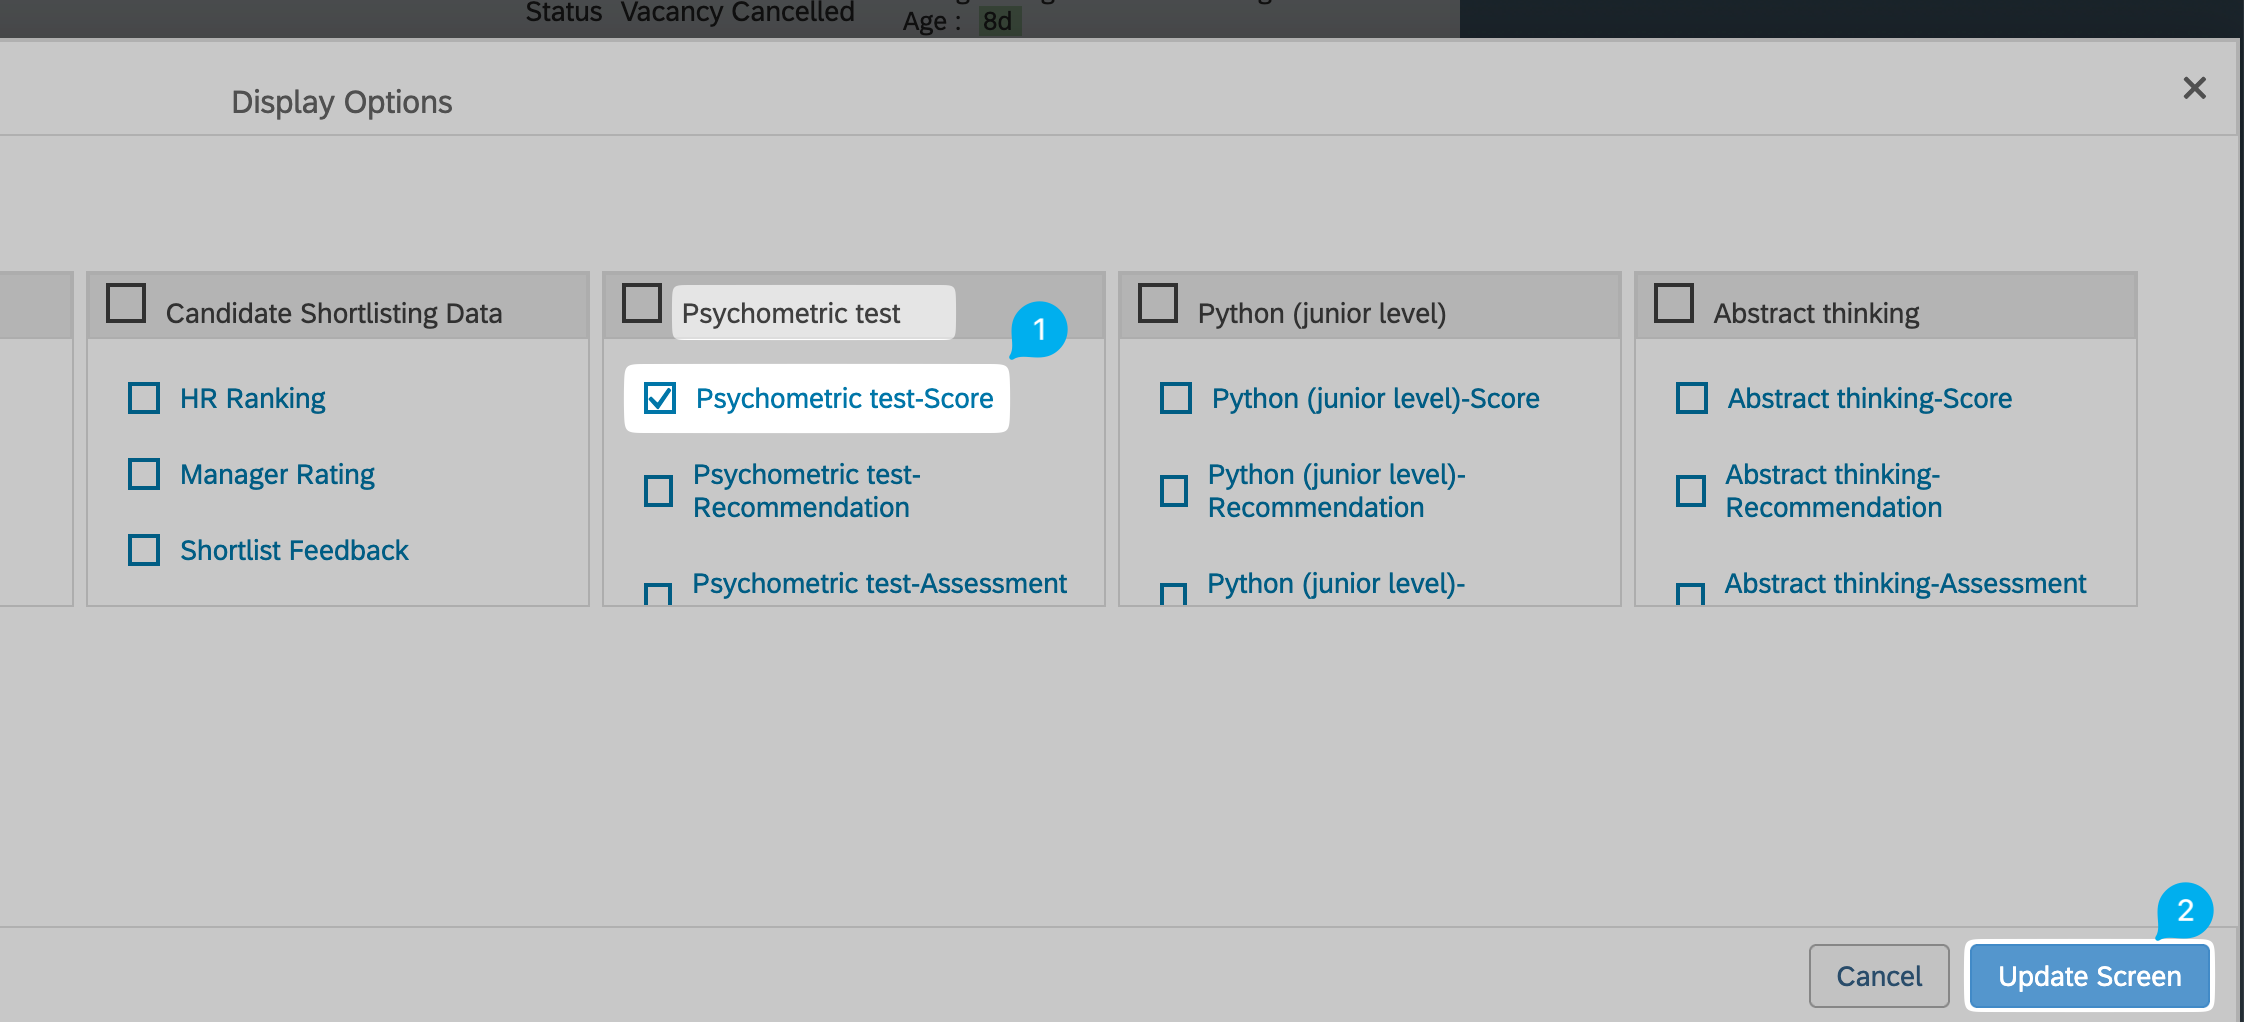Screen dimensions: 2244x1022
Task: Check Psychometric test-Recommendation box
Action: click(658, 491)
